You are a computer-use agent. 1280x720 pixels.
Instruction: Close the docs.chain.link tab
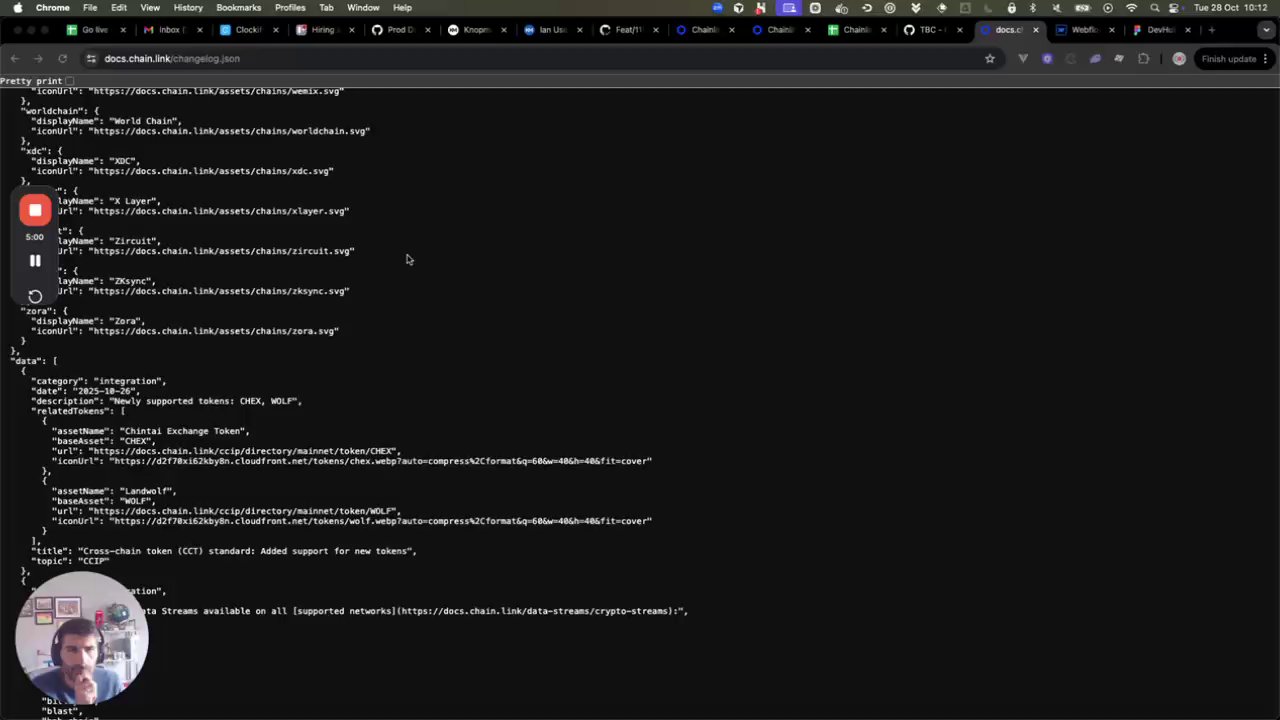(1036, 29)
